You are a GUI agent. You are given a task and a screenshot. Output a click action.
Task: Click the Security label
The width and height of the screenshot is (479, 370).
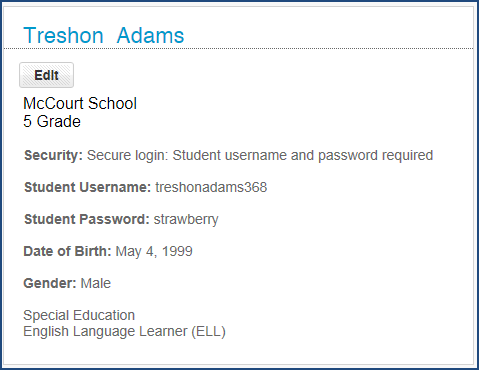[53, 155]
